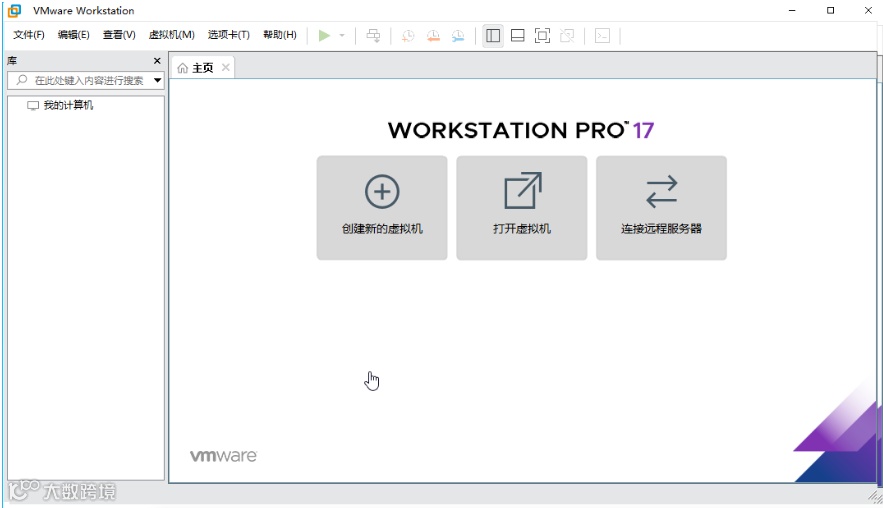Click the green Power On play button
Image resolution: width=883 pixels, height=508 pixels.
[324, 35]
